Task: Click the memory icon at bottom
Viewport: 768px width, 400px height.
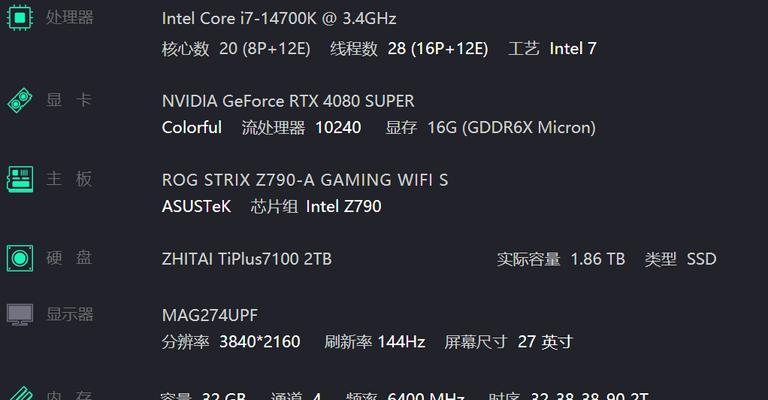Action: [20, 394]
